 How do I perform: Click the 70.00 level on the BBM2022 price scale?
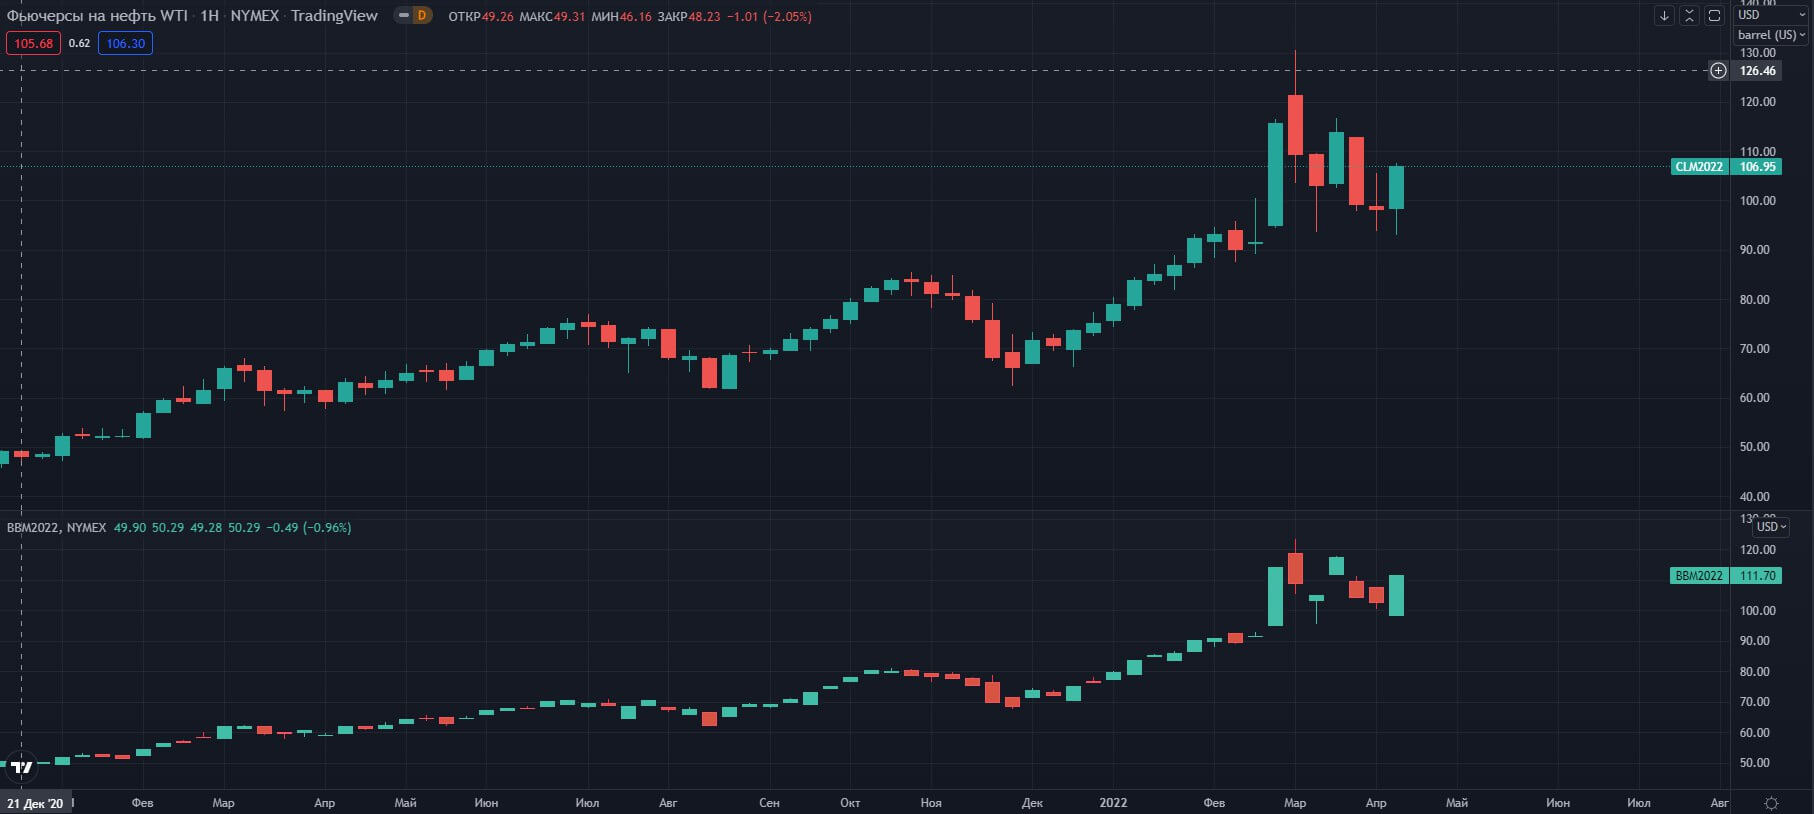click(x=1757, y=702)
